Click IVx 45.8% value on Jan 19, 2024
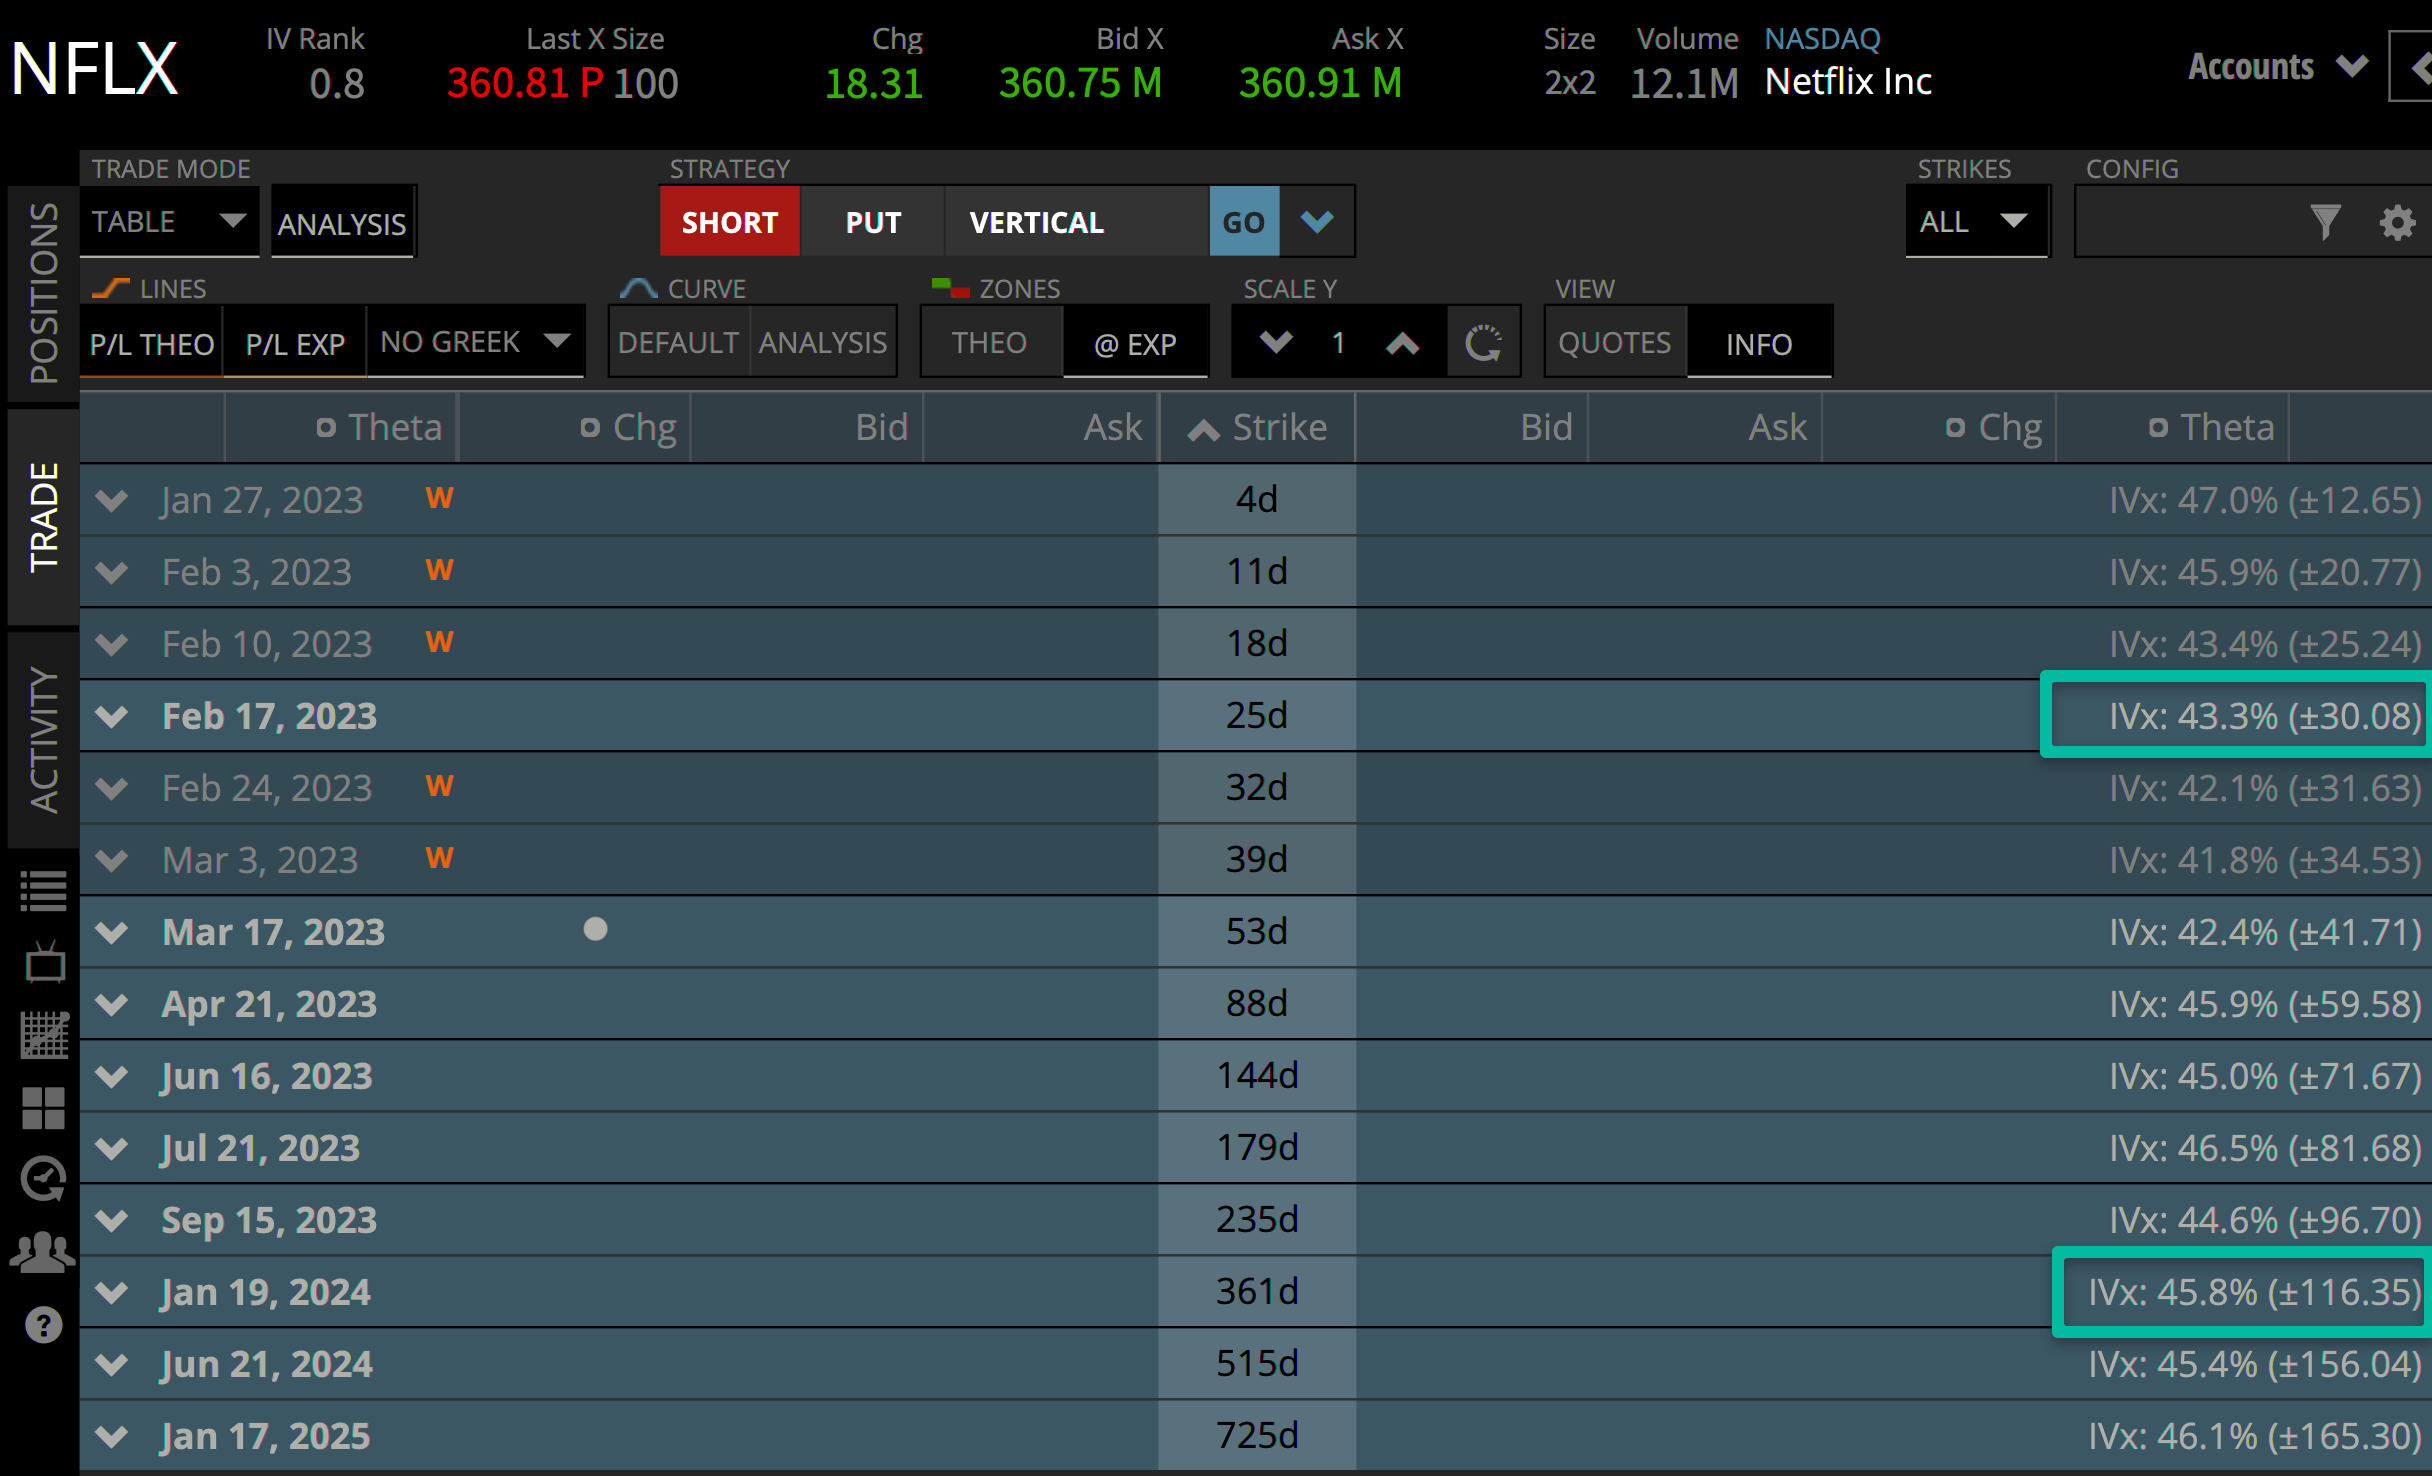Screen dimensions: 2432x1476 click(2253, 1292)
